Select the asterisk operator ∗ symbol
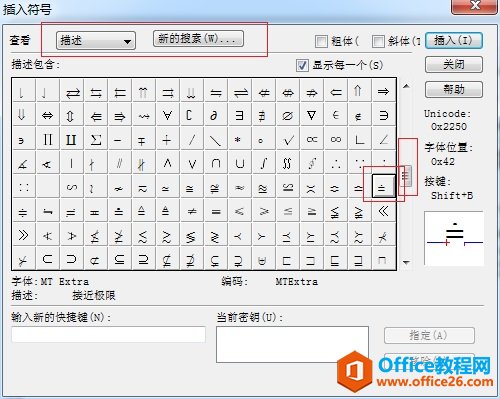Screen dimensions: 500x399 click(239, 139)
